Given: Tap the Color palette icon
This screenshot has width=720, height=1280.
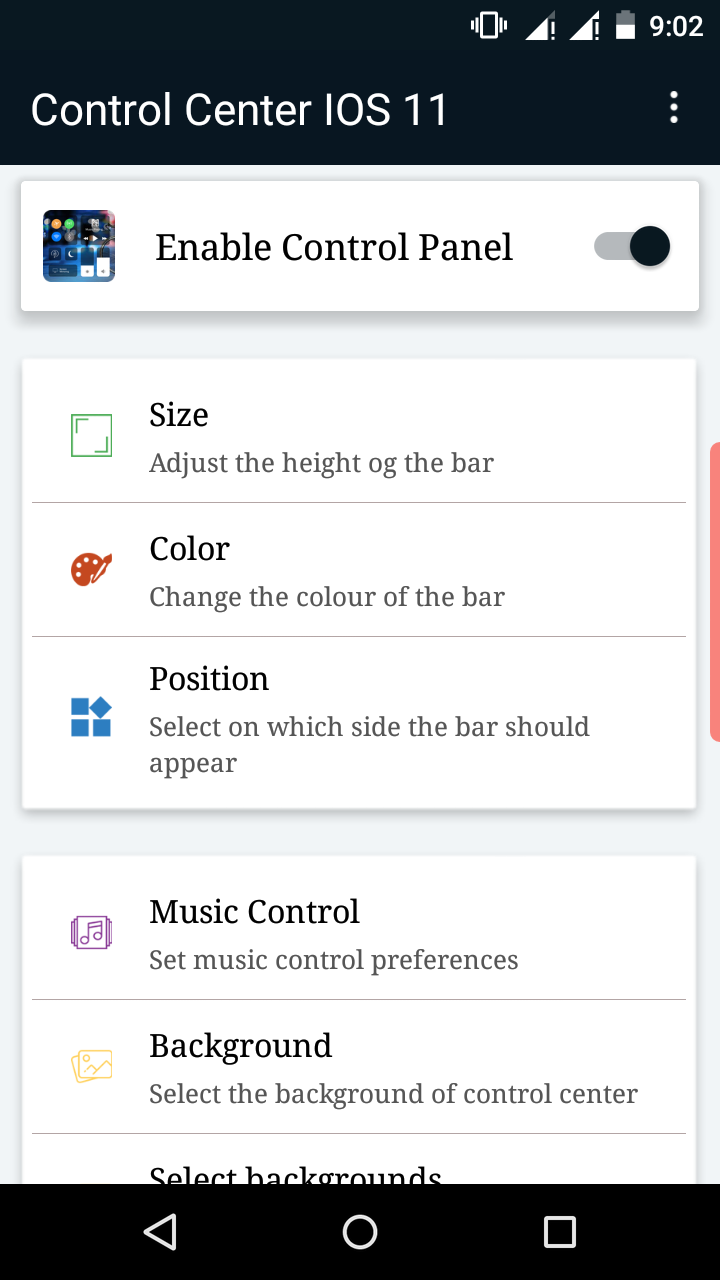Looking at the screenshot, I should tap(91, 570).
